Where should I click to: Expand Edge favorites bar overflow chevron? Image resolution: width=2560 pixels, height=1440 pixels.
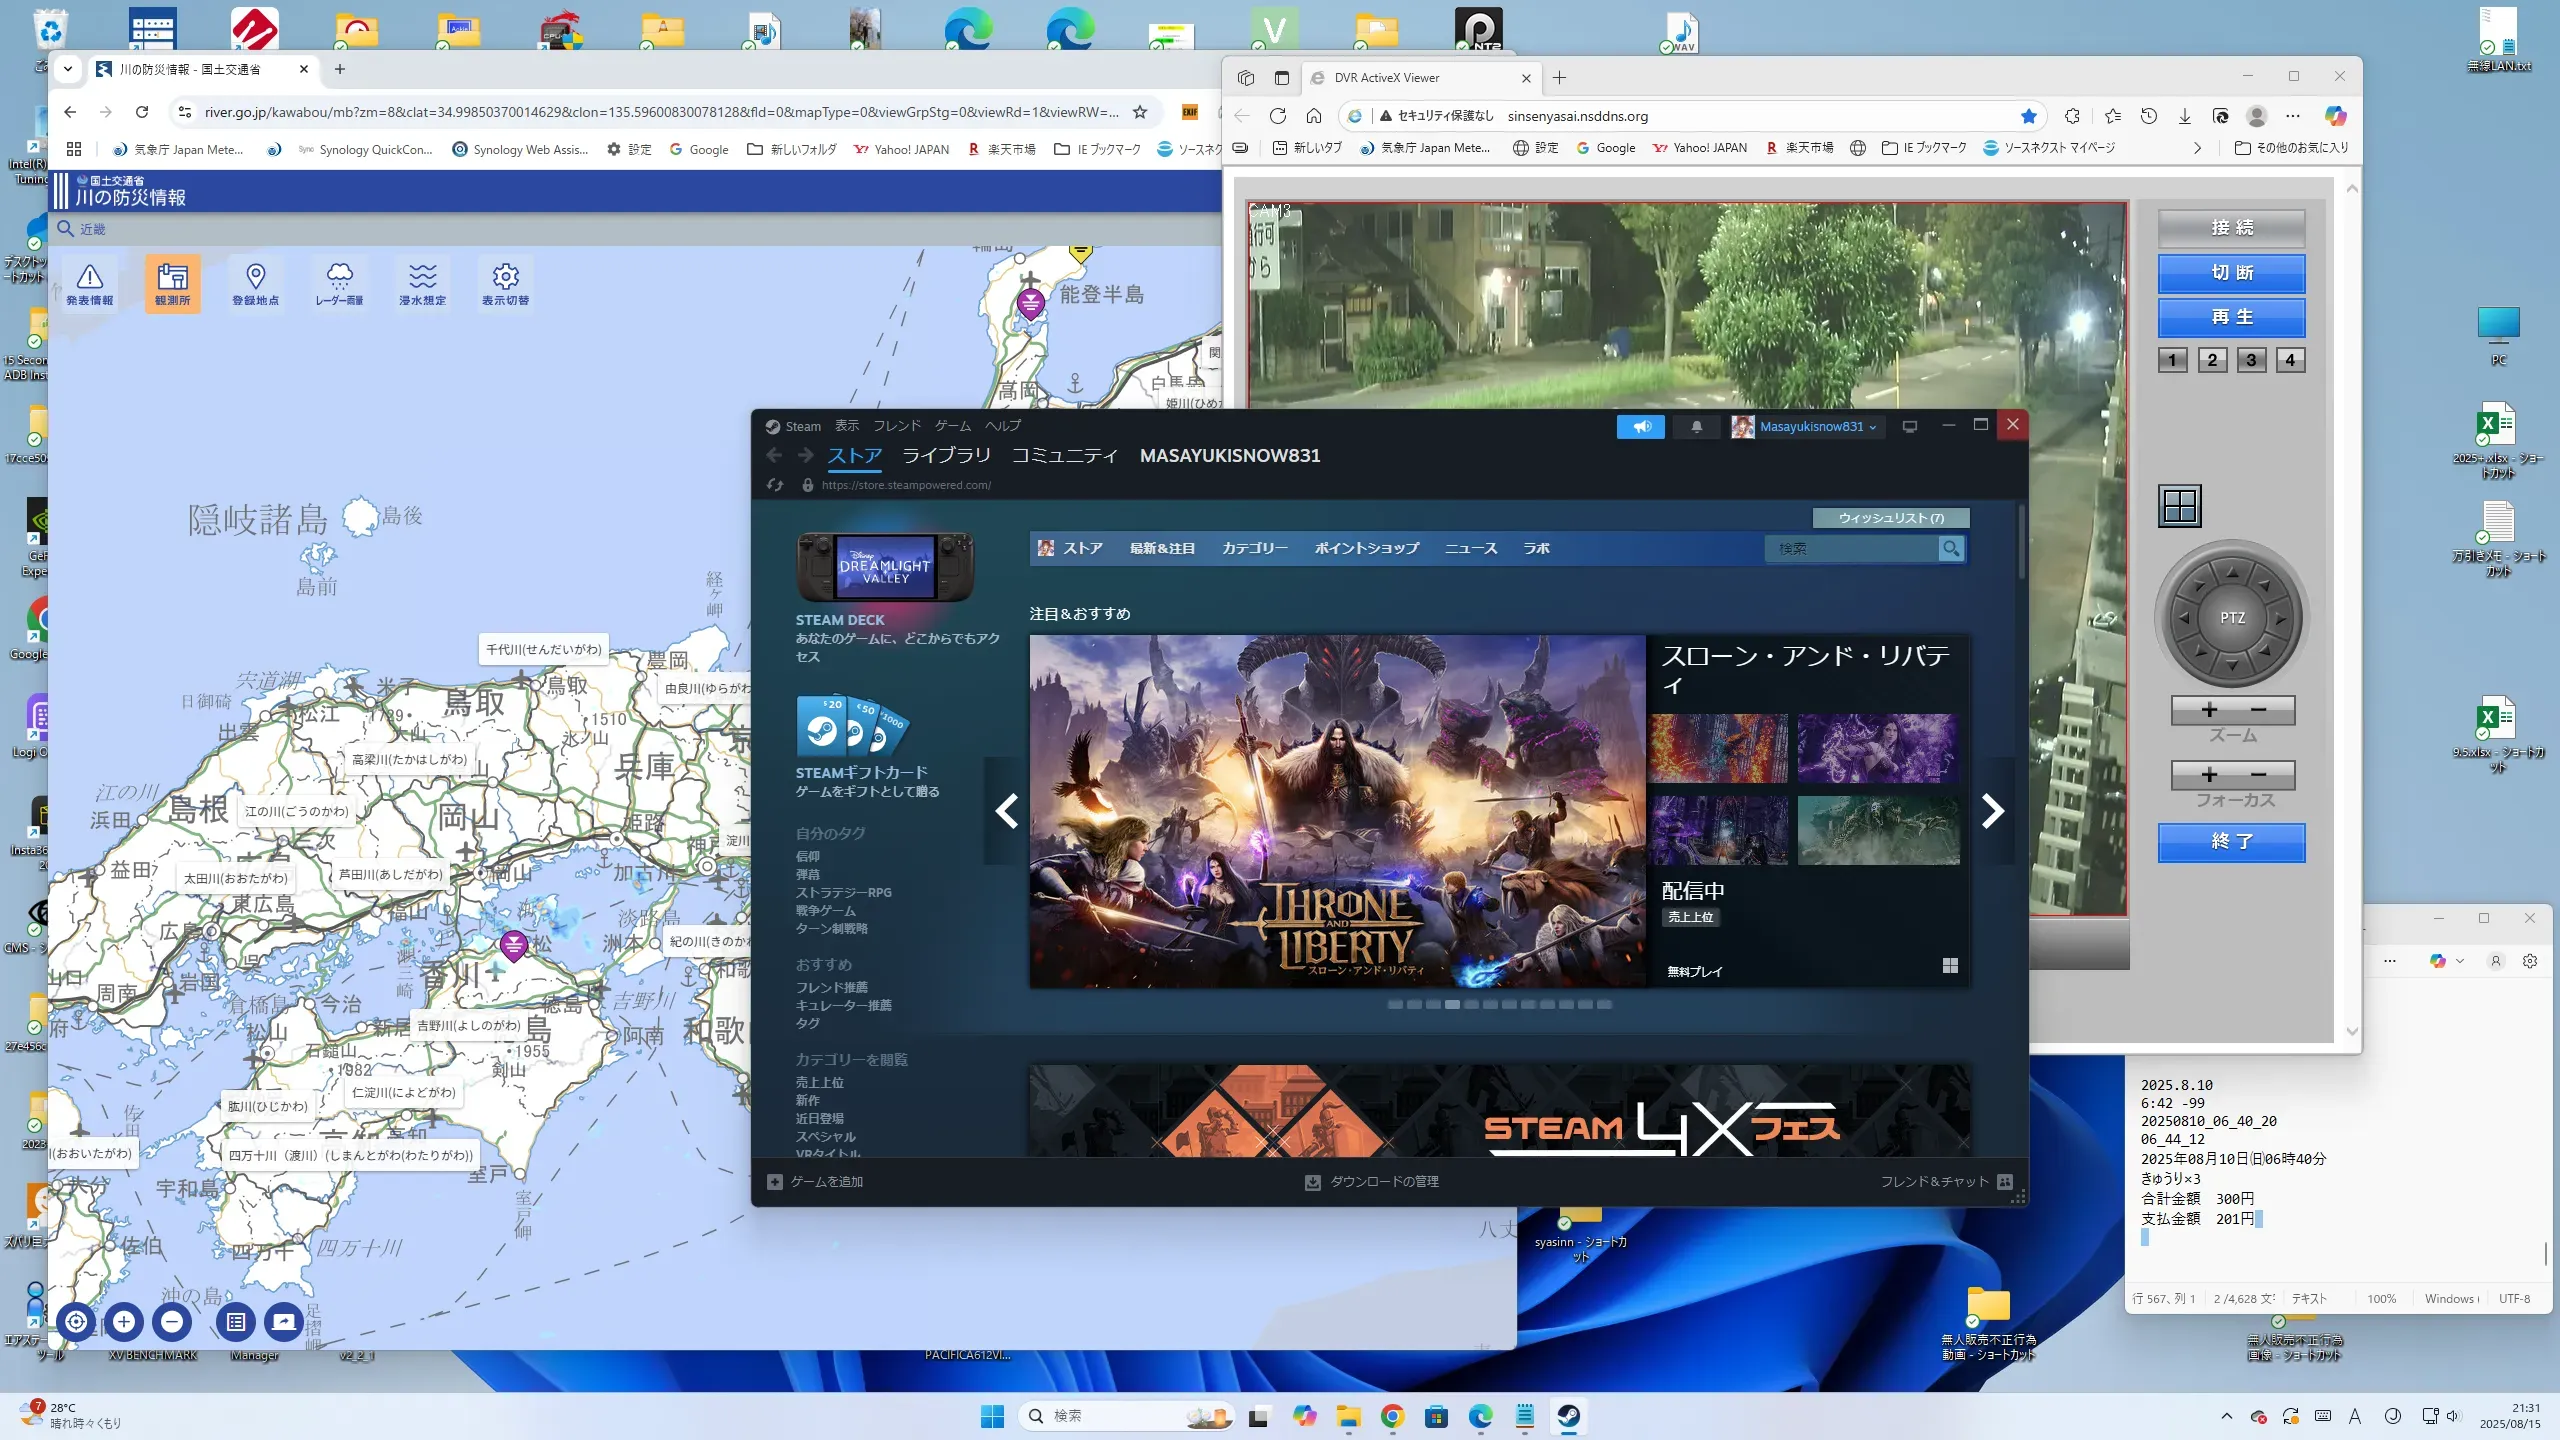2197,148
